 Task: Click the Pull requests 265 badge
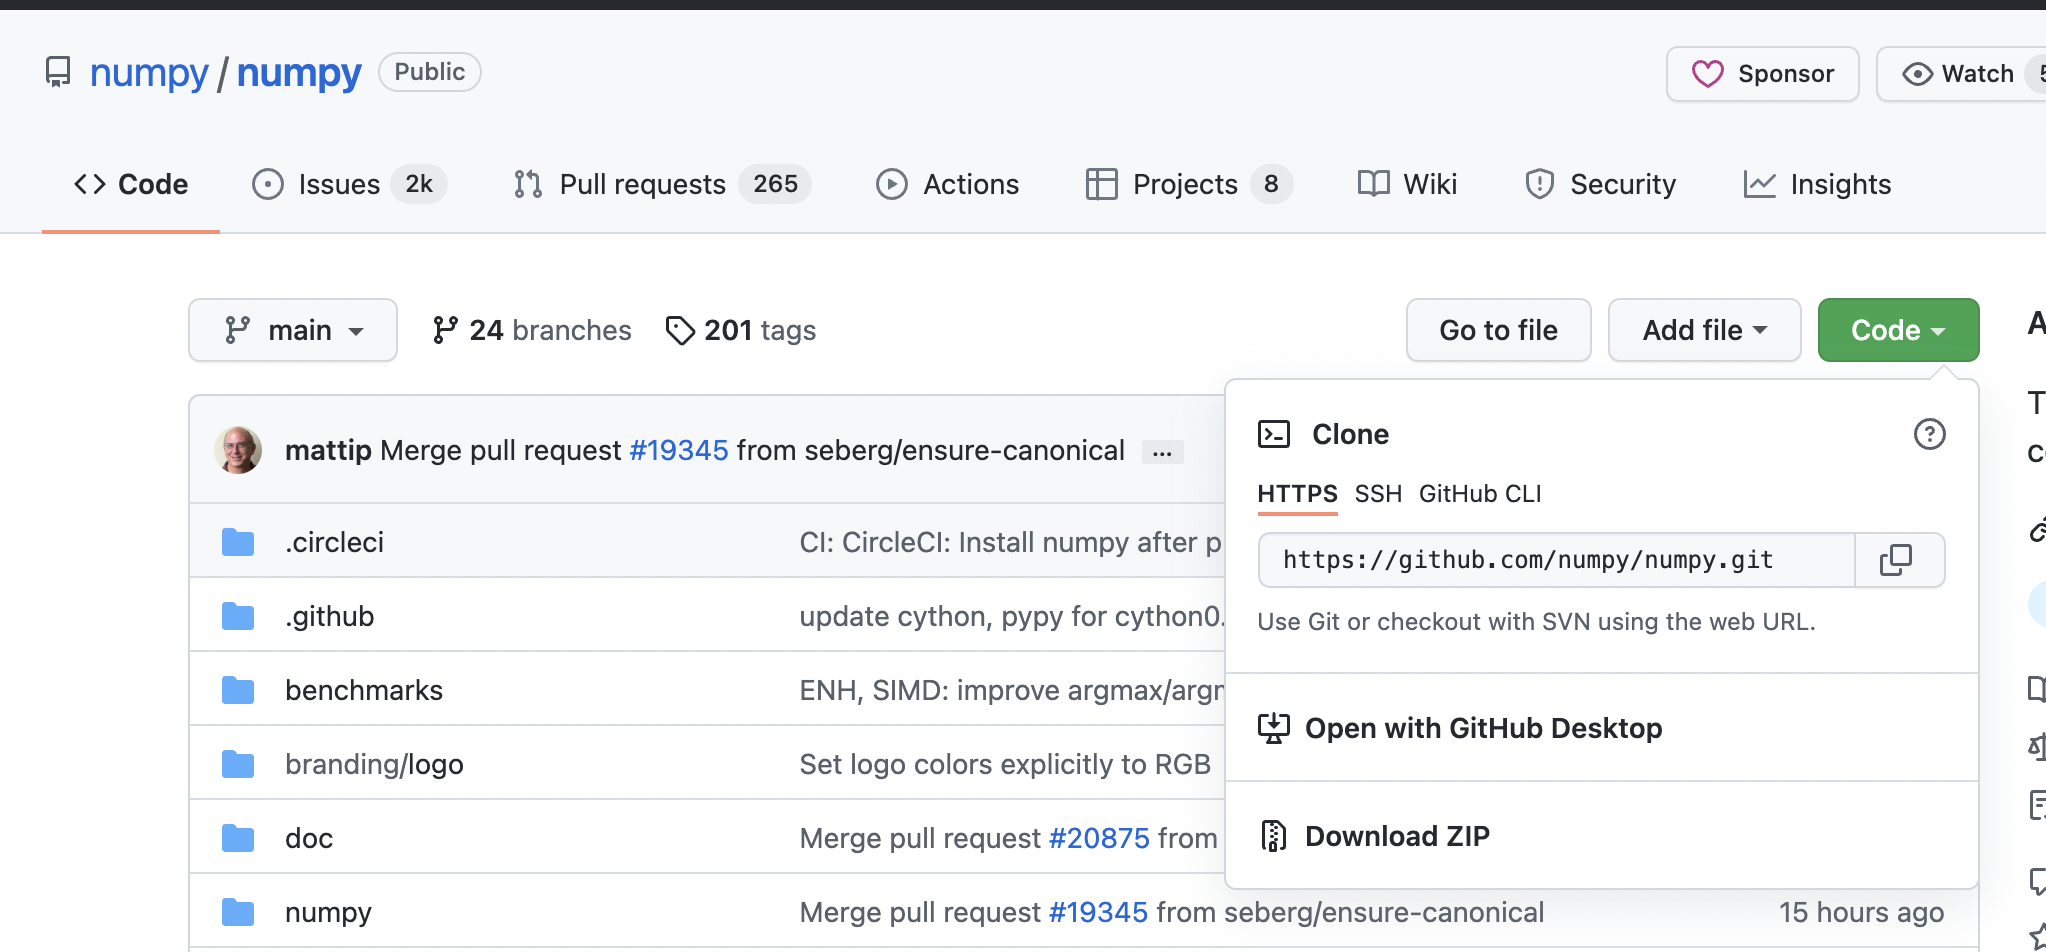(x=775, y=184)
